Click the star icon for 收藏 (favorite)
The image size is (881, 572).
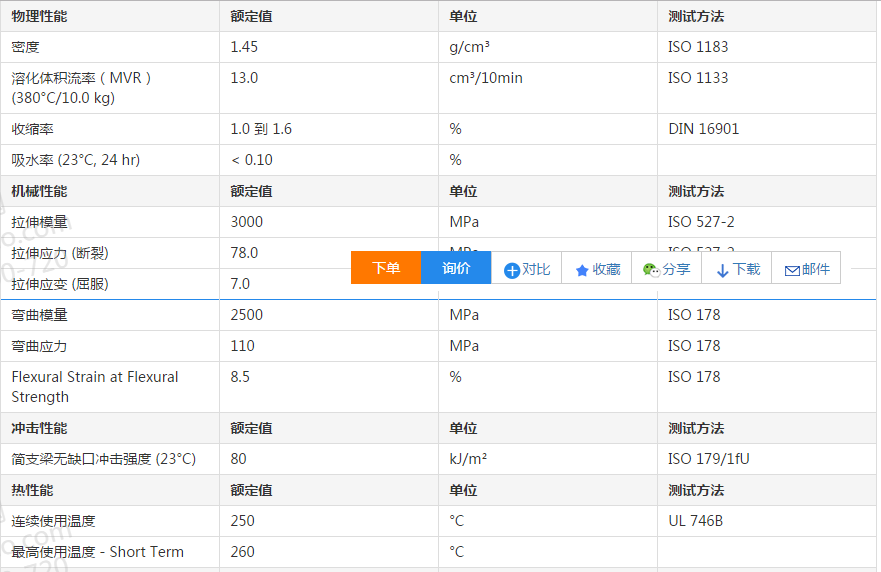(x=582, y=270)
